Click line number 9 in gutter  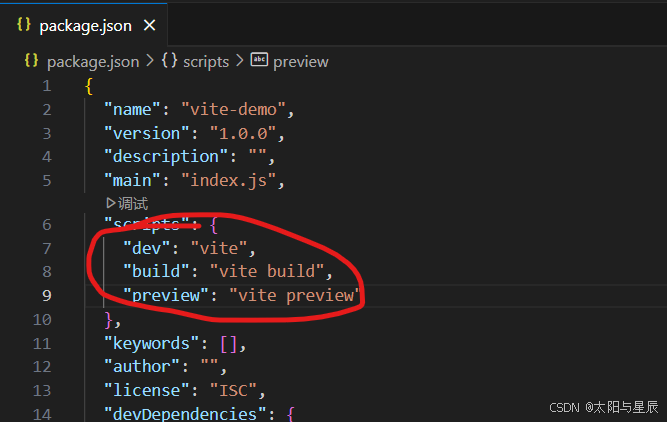pos(47,295)
